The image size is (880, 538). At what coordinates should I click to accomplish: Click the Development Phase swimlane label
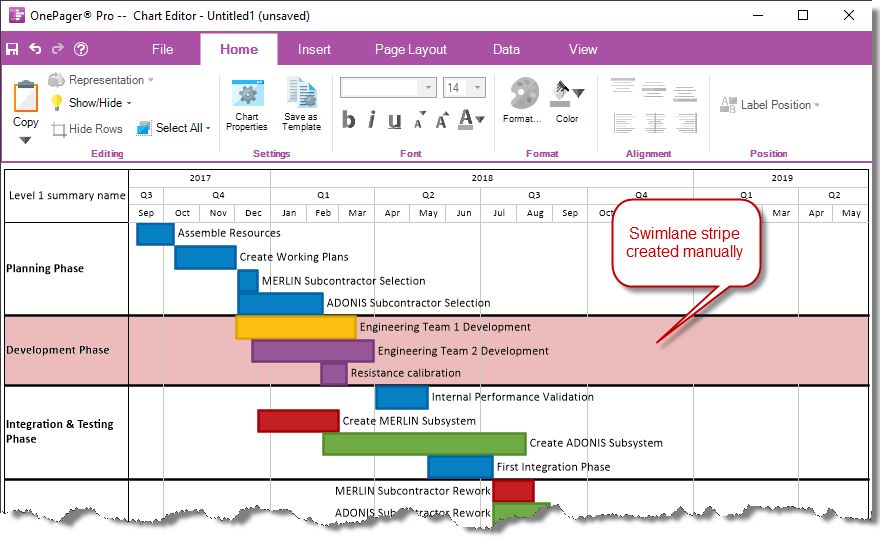click(58, 350)
